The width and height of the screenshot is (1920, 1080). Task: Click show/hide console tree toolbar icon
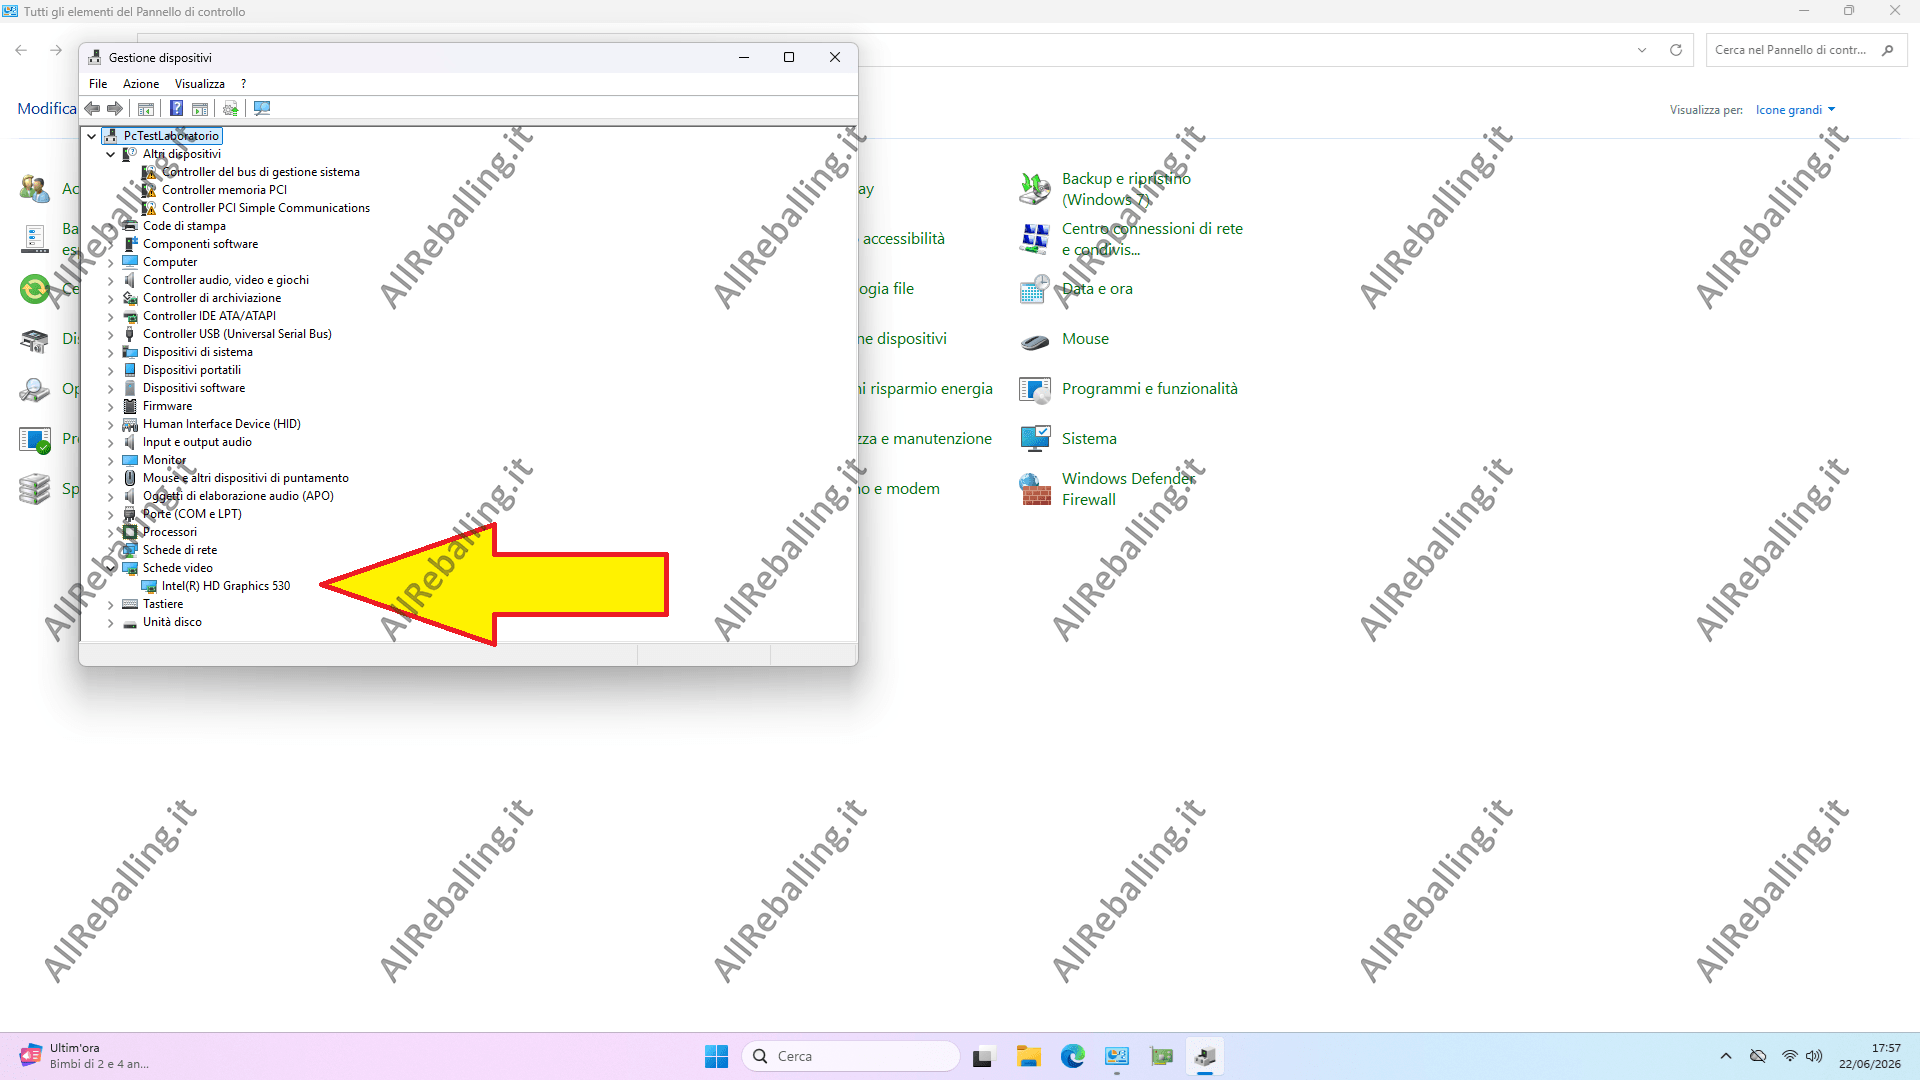(146, 108)
